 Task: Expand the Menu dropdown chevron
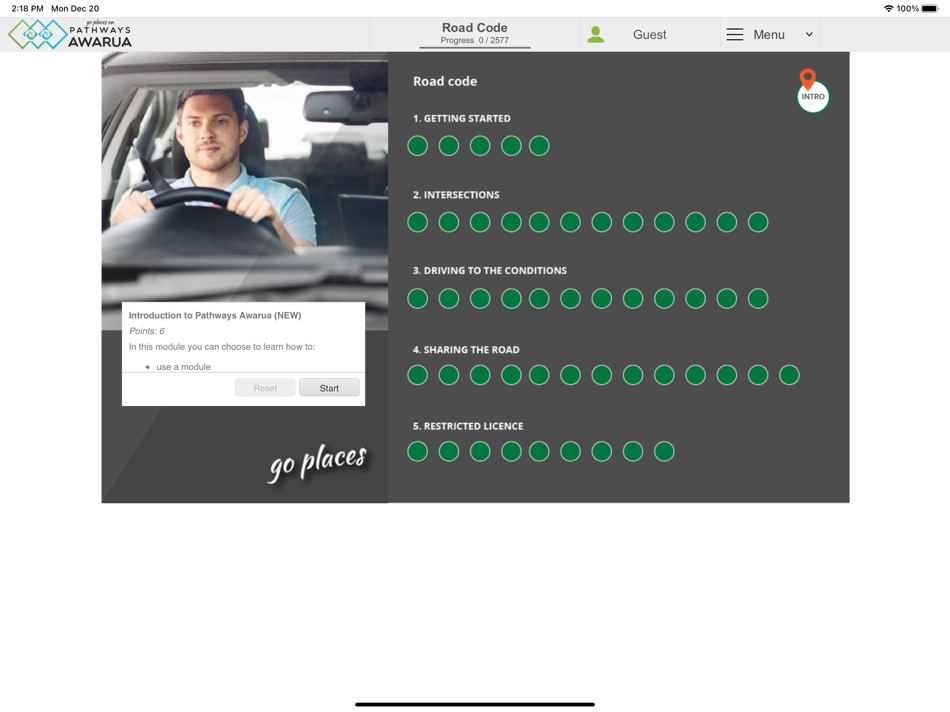coord(809,35)
